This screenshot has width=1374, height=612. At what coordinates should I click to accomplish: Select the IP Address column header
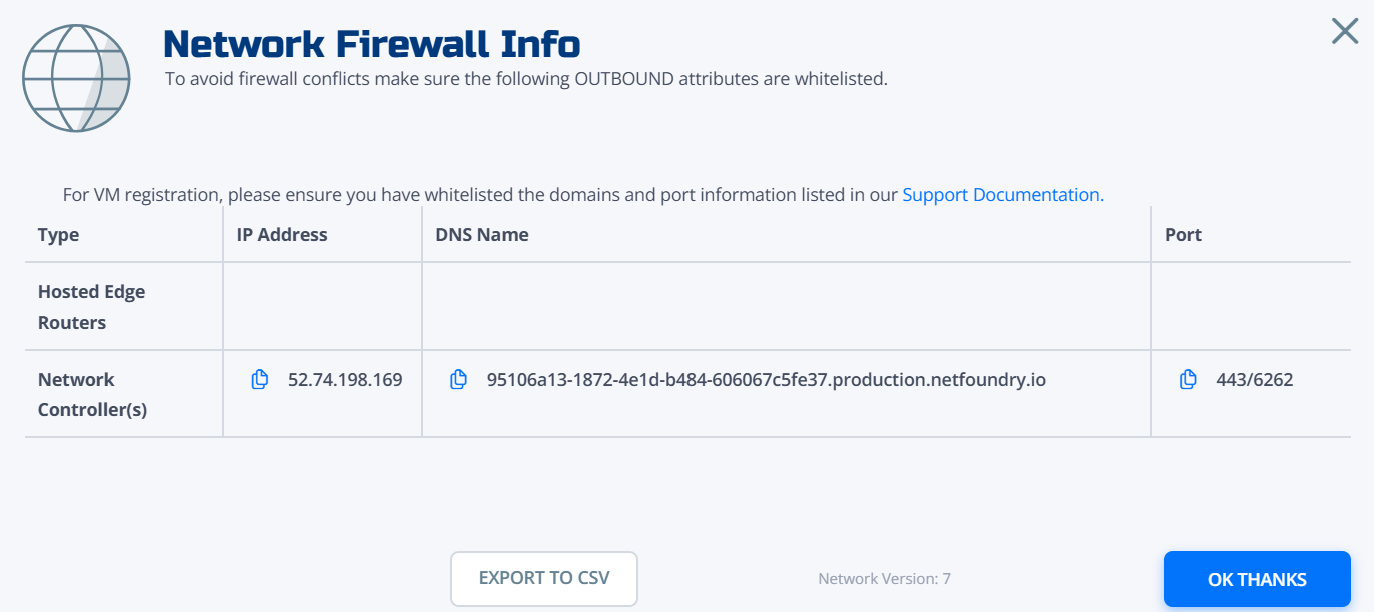[x=282, y=235]
